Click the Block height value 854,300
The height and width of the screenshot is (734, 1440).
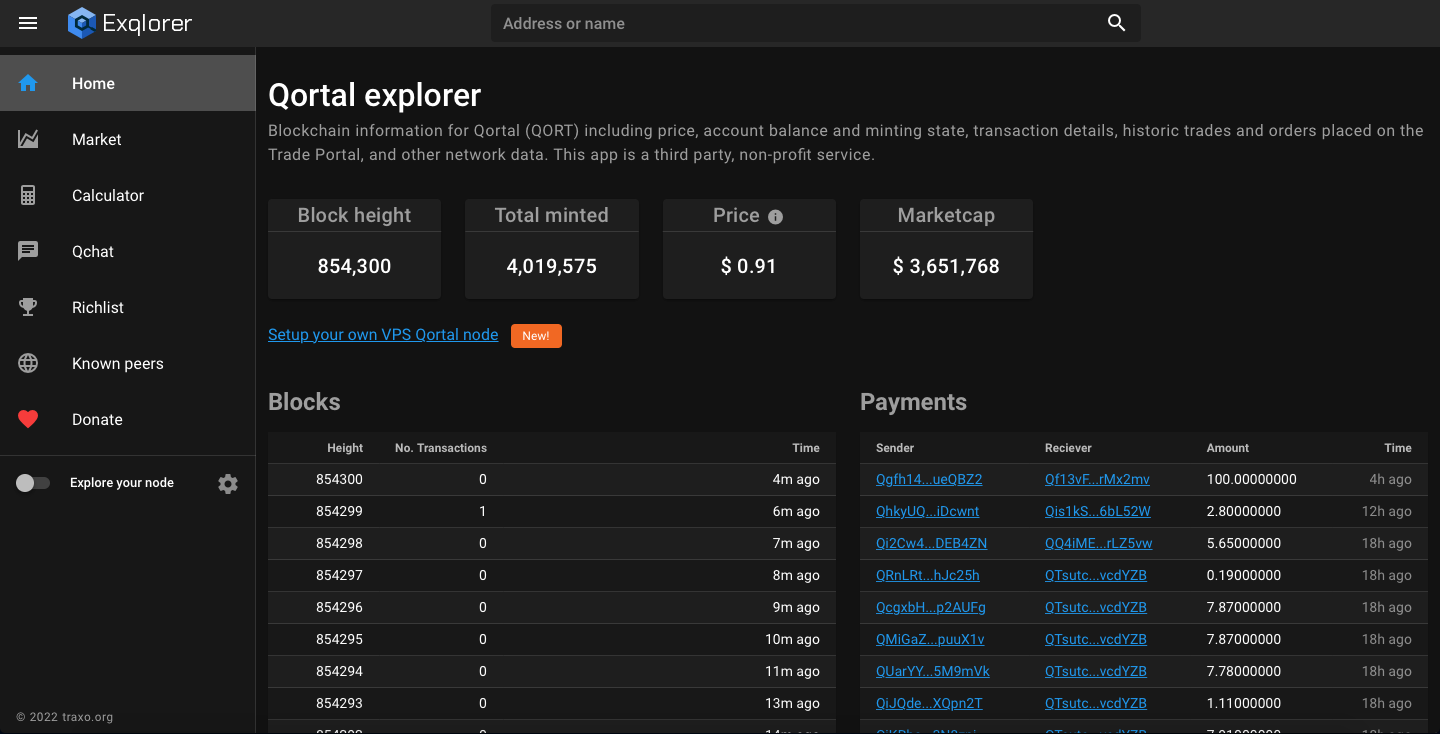(x=354, y=266)
